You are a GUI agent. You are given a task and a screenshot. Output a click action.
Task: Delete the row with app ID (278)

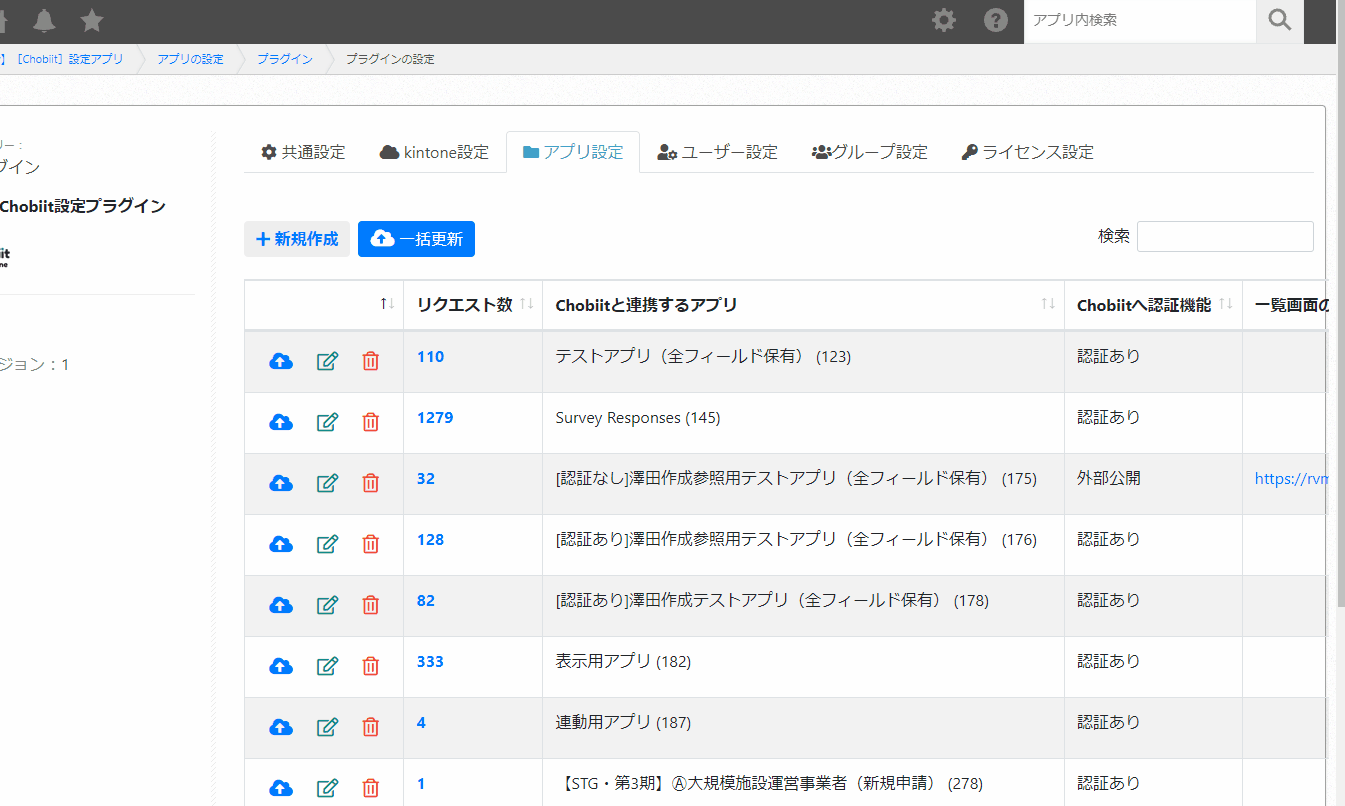point(370,788)
